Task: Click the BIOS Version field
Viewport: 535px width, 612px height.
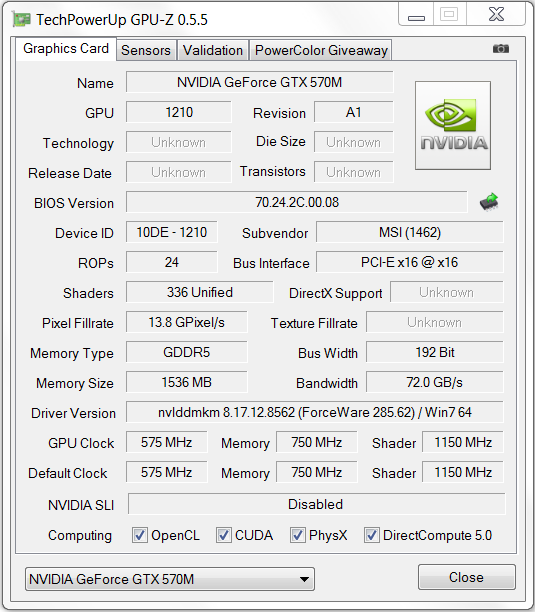Action: [x=297, y=202]
